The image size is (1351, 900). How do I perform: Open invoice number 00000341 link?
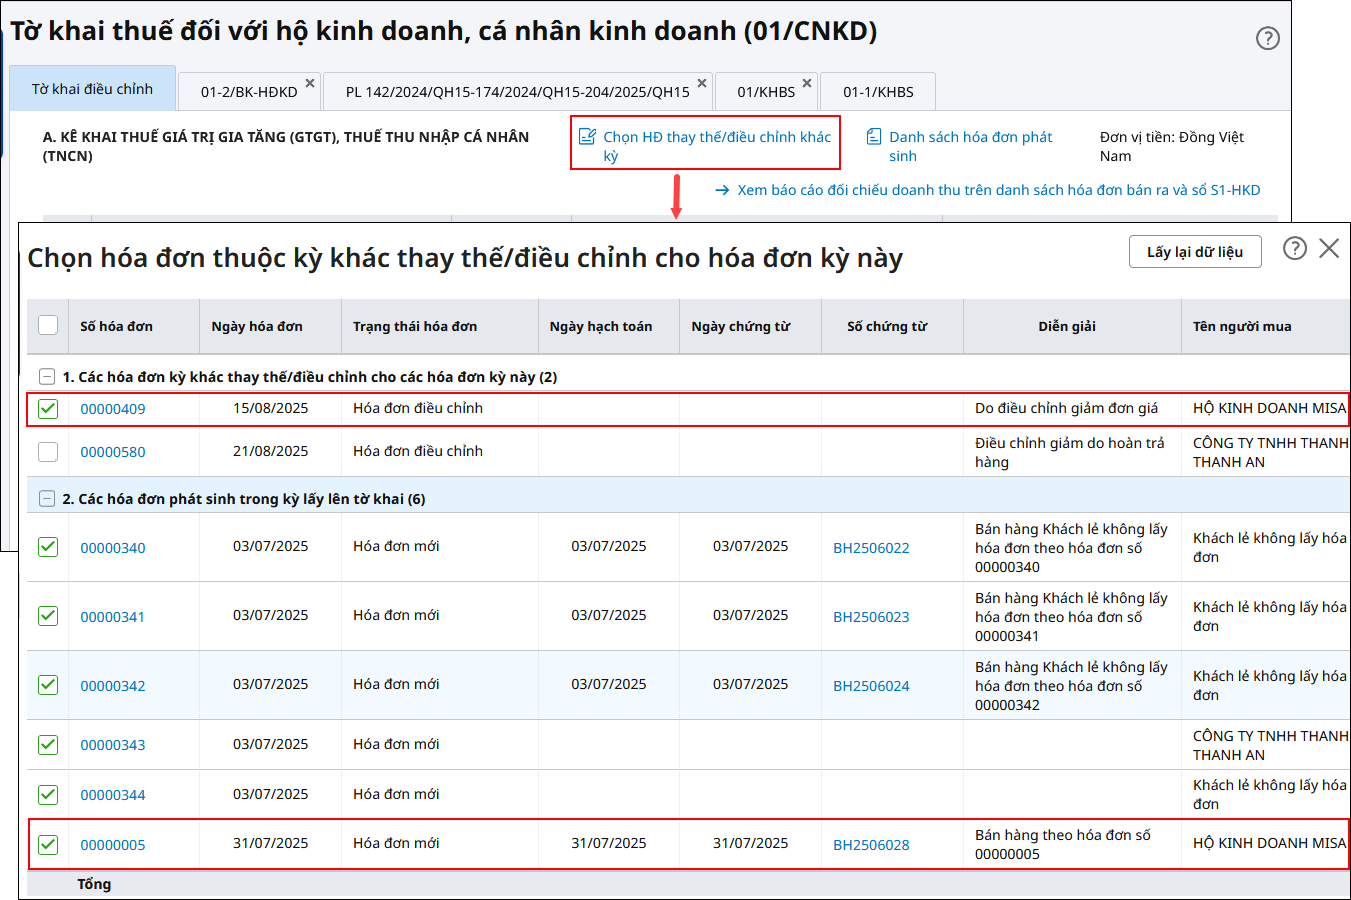point(113,617)
